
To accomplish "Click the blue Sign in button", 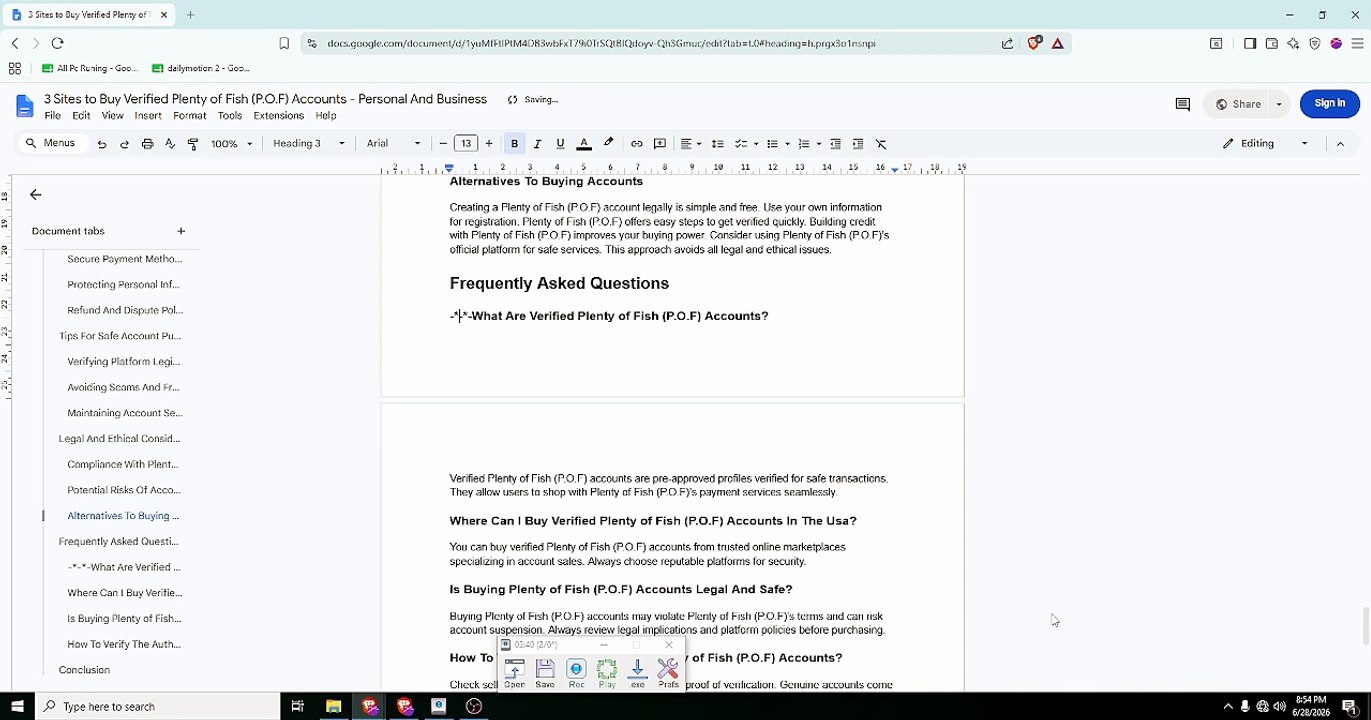I will pos(1329,103).
